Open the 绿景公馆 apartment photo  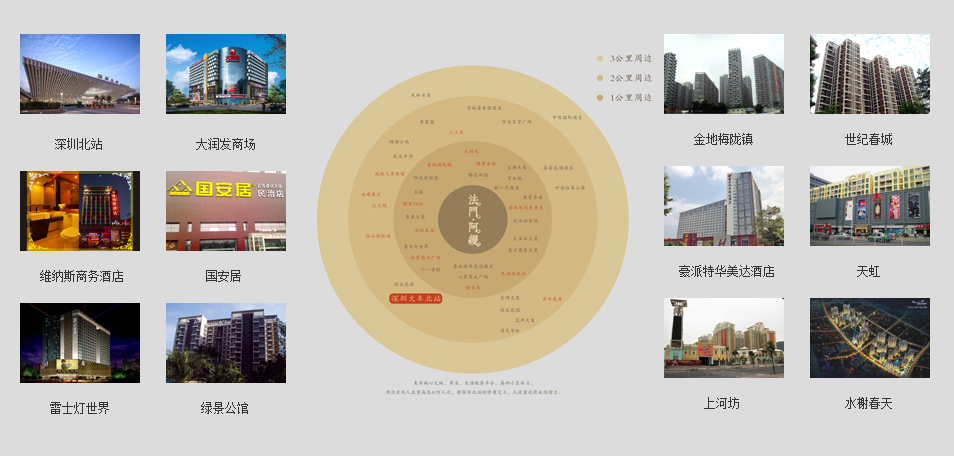pyautogui.click(x=226, y=343)
